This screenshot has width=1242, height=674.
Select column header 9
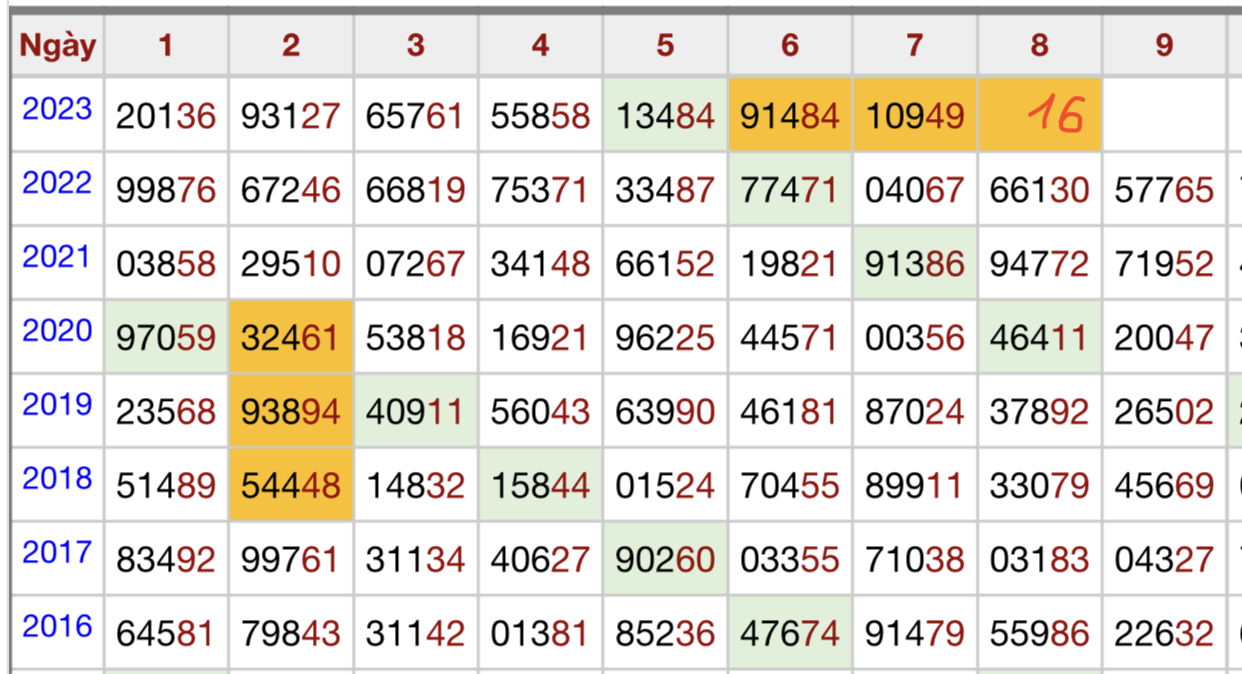coord(1164,46)
